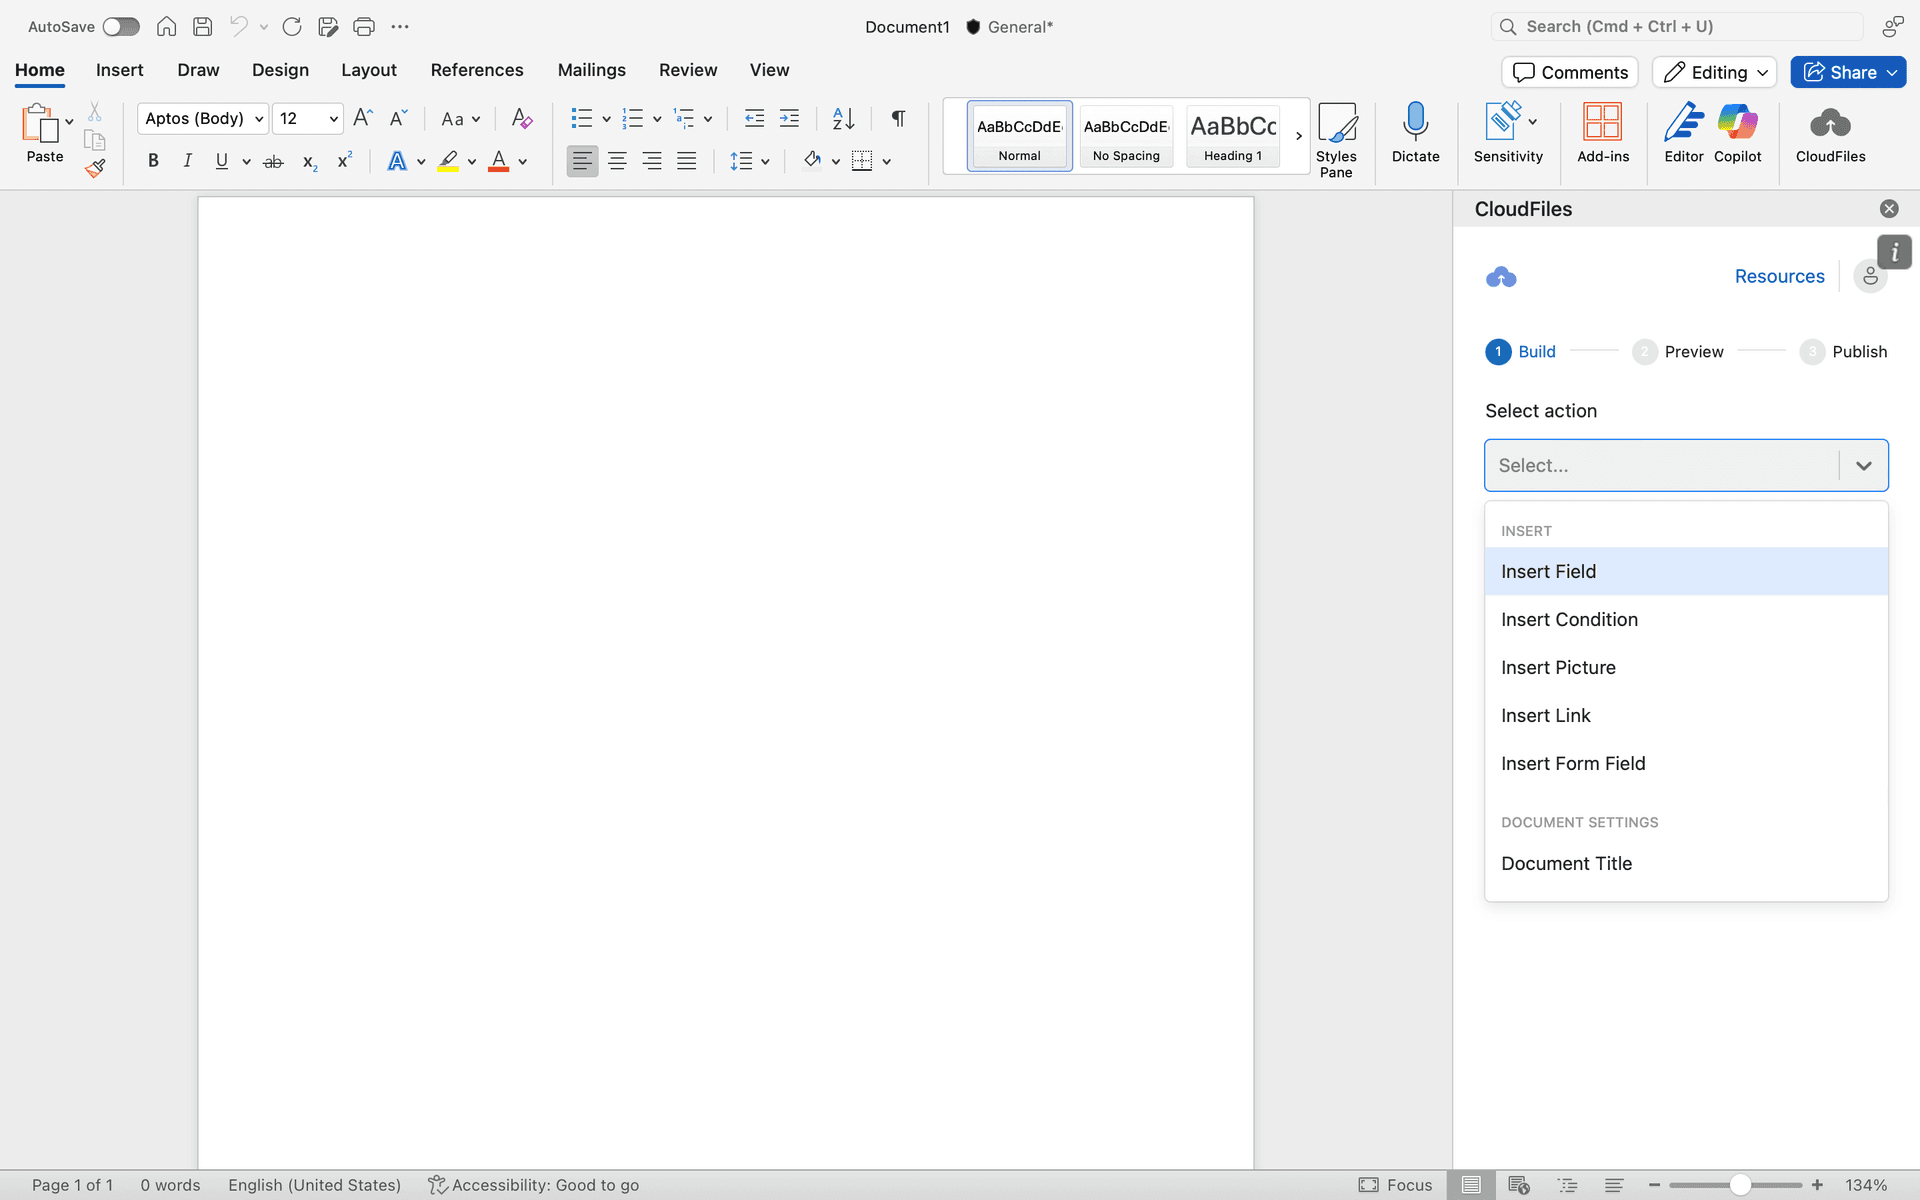Toggle the AutoSave switch

pos(121,27)
